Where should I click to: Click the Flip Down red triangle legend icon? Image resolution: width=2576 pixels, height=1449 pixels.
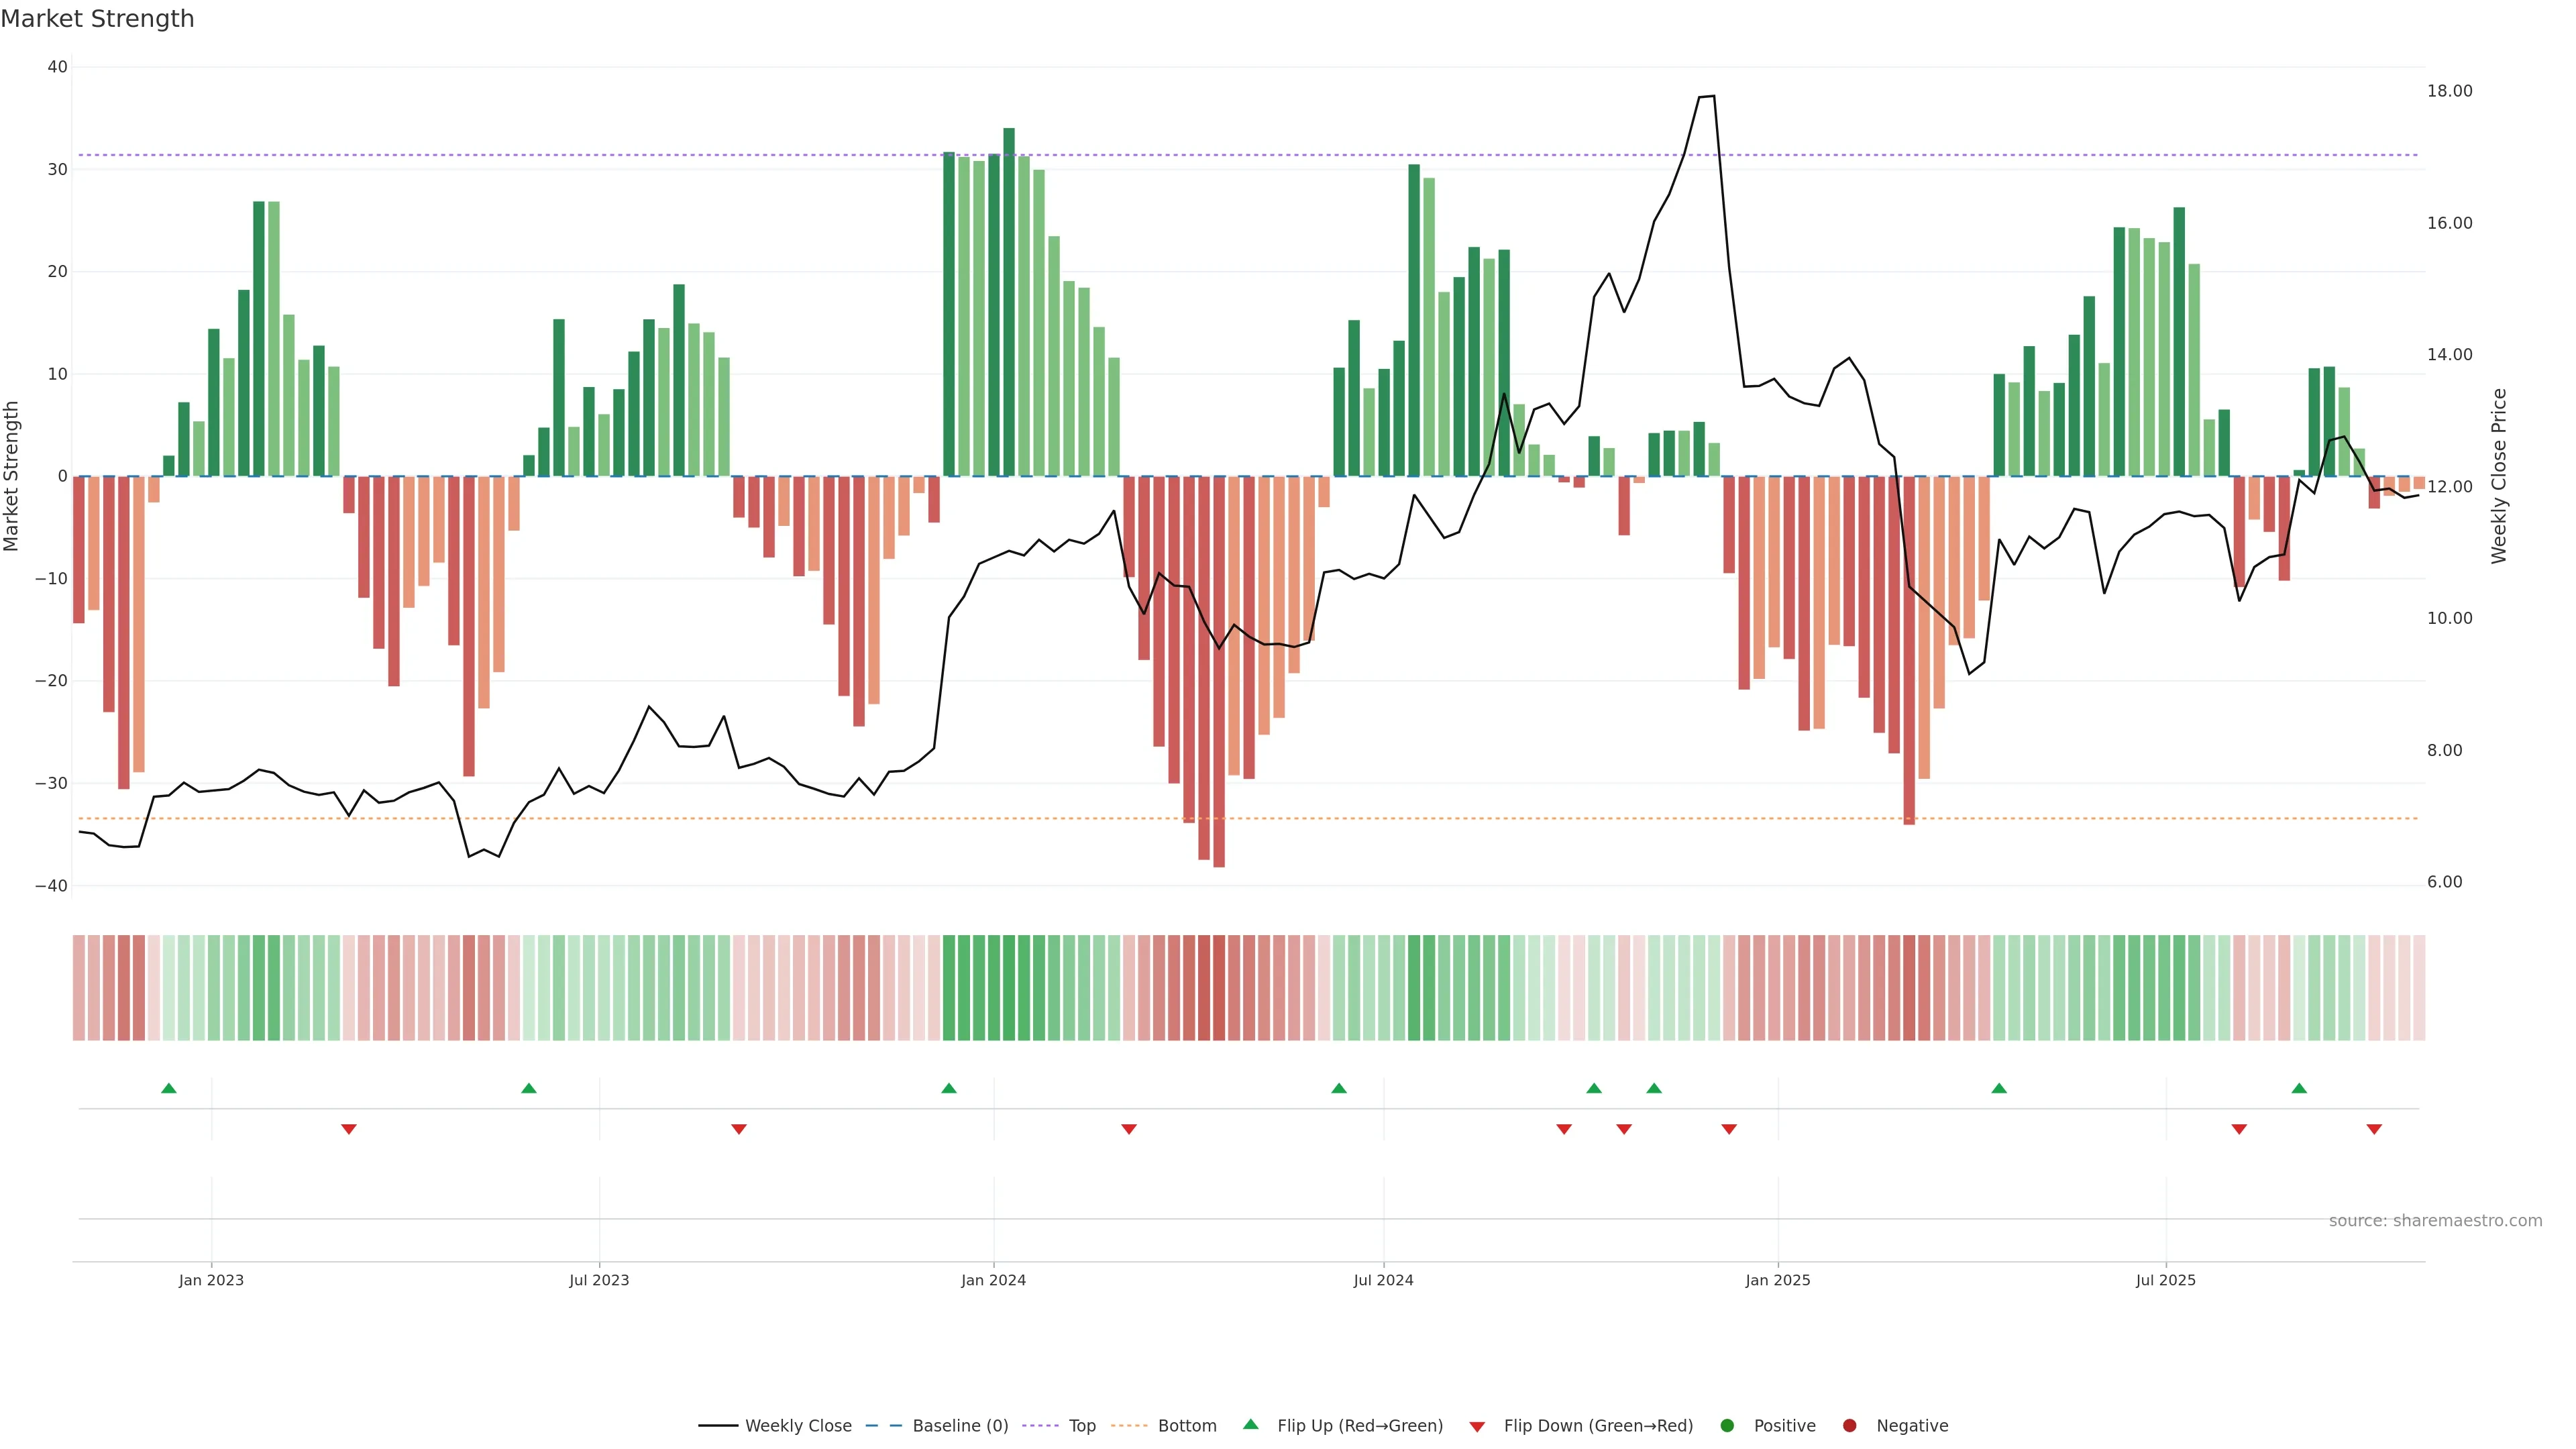1477,1427
